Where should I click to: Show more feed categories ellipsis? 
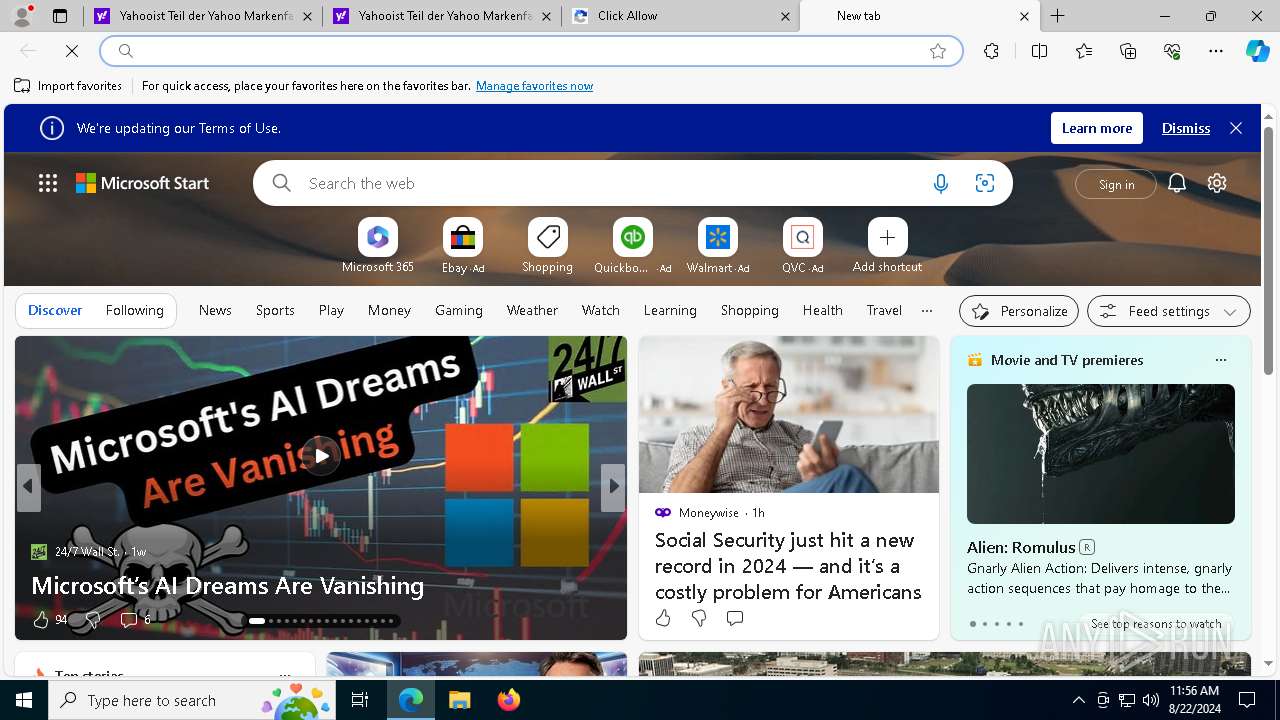927,311
